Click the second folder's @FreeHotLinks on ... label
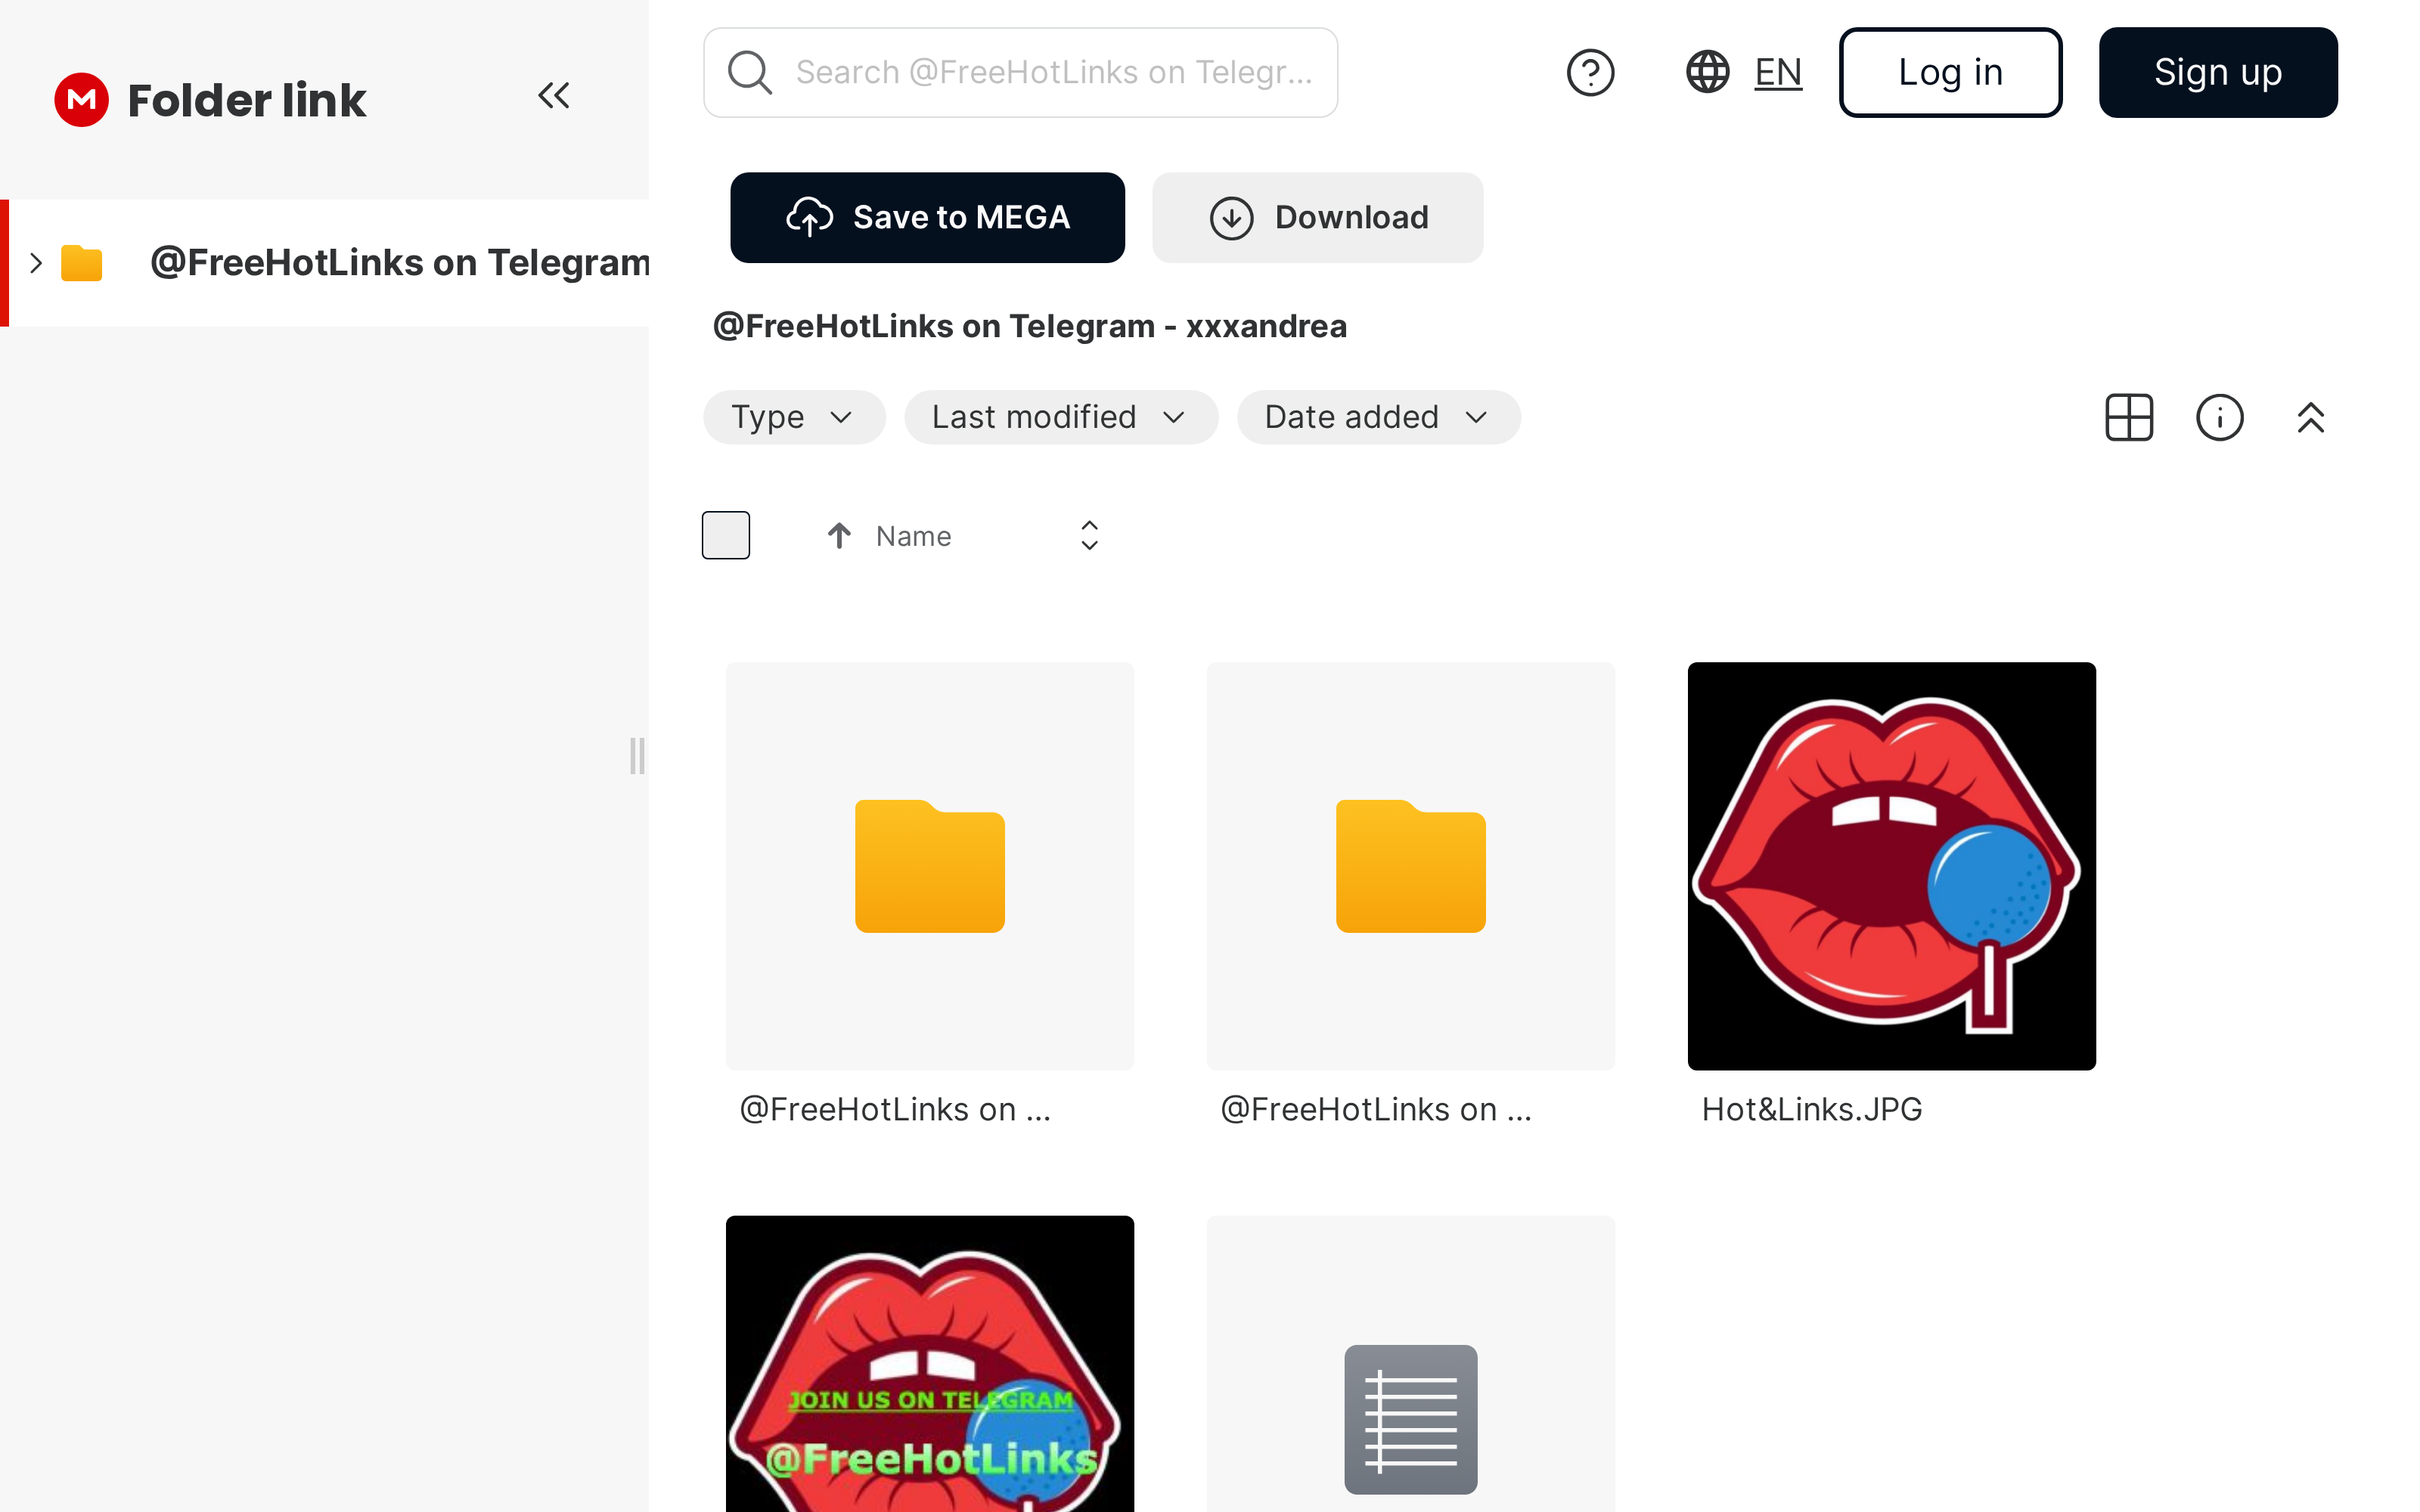This screenshot has width=2420, height=1512. click(1376, 1109)
